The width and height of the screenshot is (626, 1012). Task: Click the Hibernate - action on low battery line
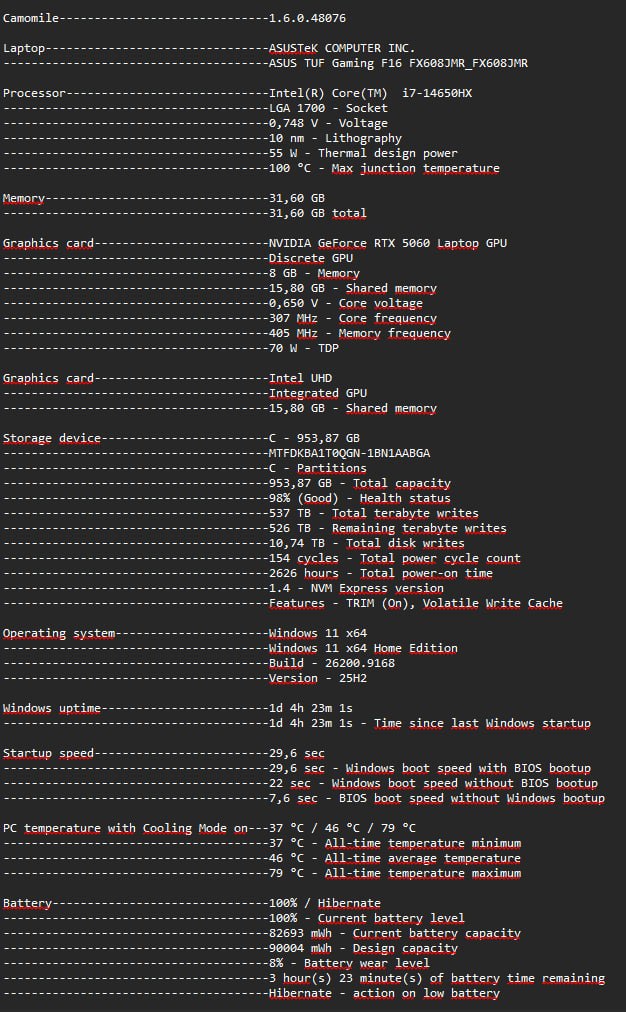385,993
